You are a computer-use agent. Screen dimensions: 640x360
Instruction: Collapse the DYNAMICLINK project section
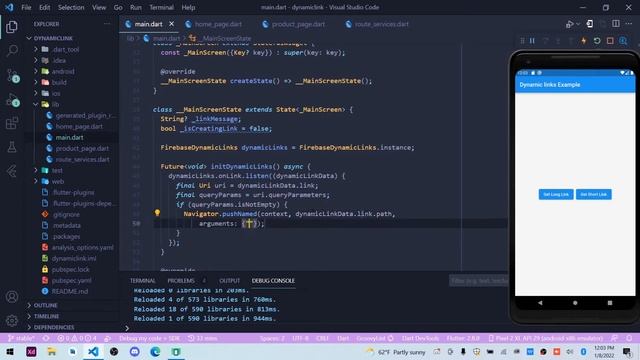pyautogui.click(x=53, y=38)
